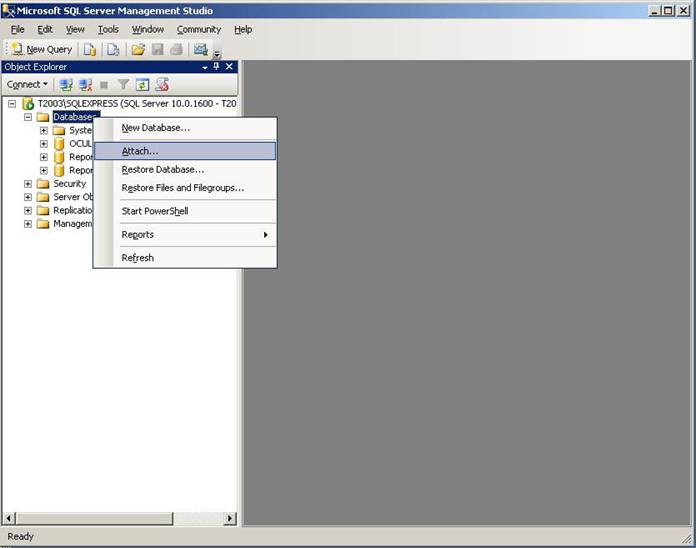696x548 pixels.
Task: Click the Databases folder icon
Action: tap(43, 117)
